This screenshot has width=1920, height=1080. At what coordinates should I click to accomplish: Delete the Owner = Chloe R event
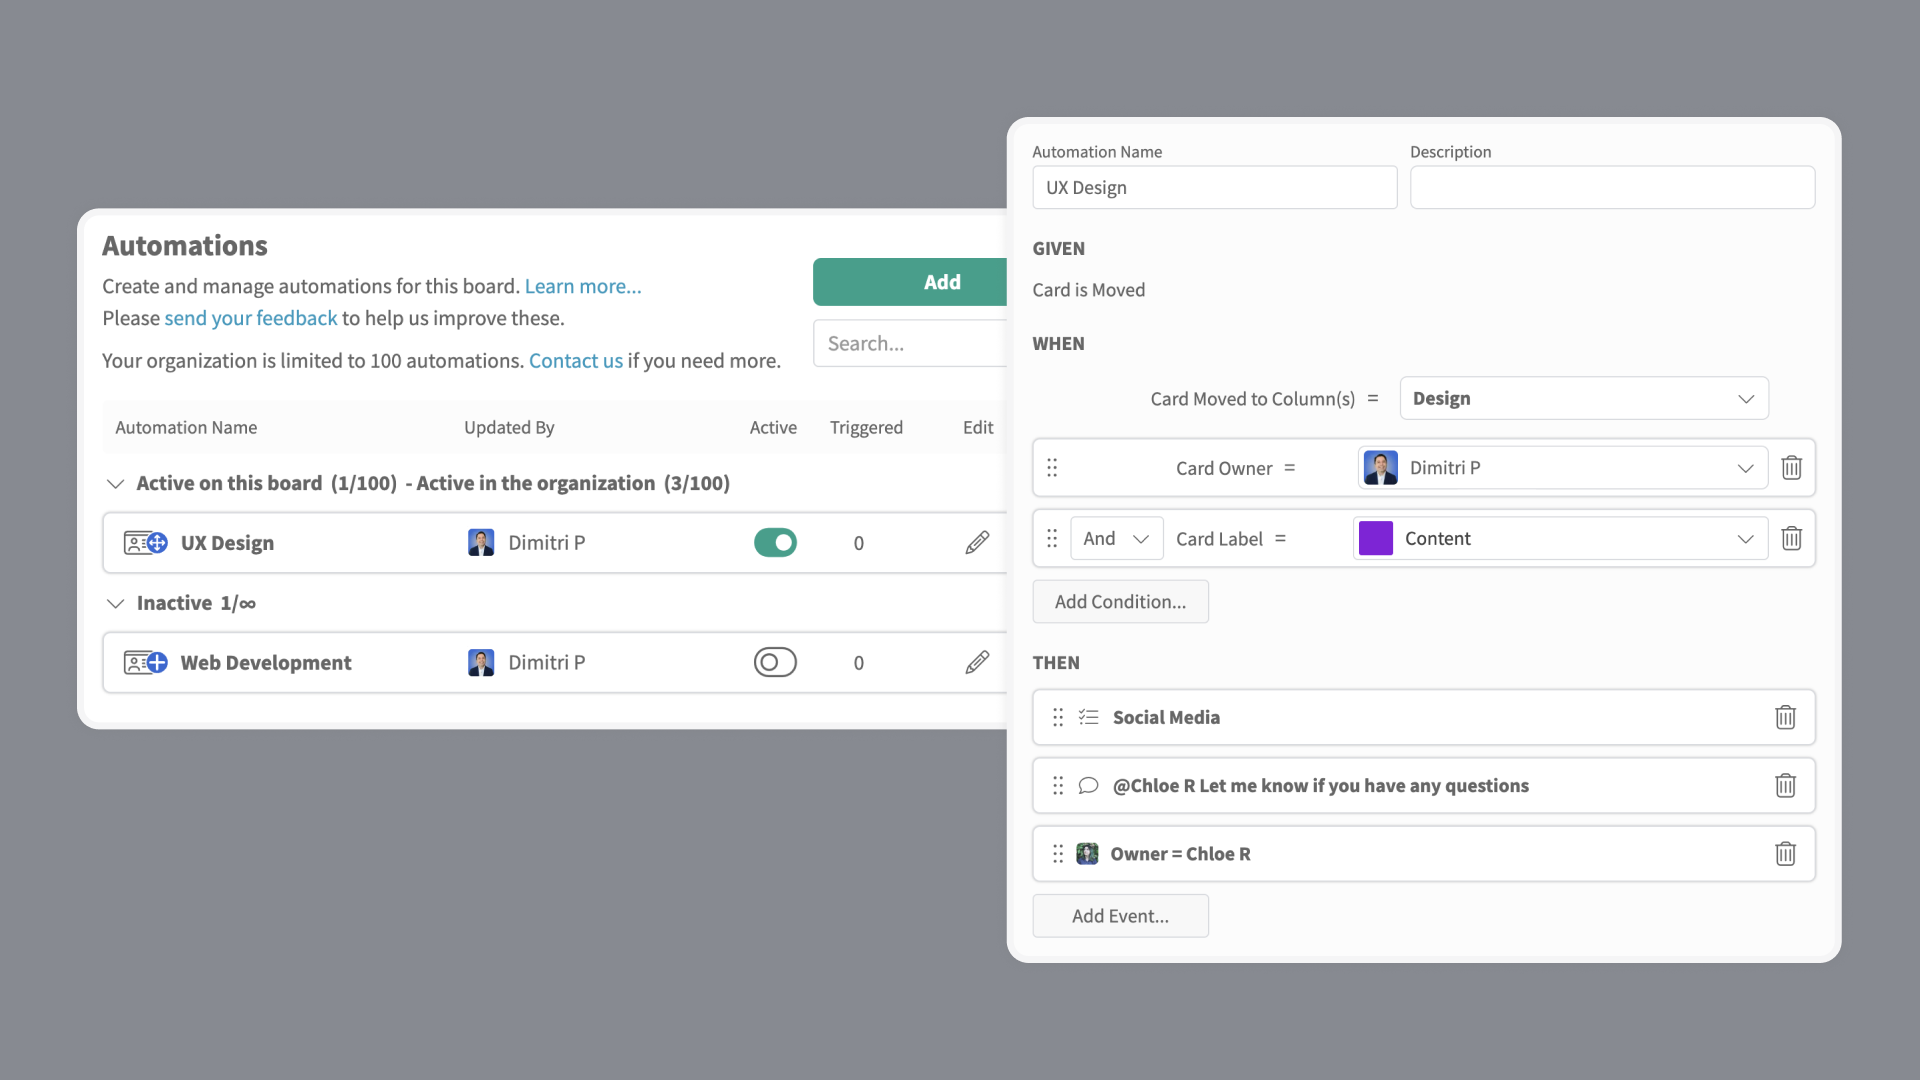(x=1785, y=854)
